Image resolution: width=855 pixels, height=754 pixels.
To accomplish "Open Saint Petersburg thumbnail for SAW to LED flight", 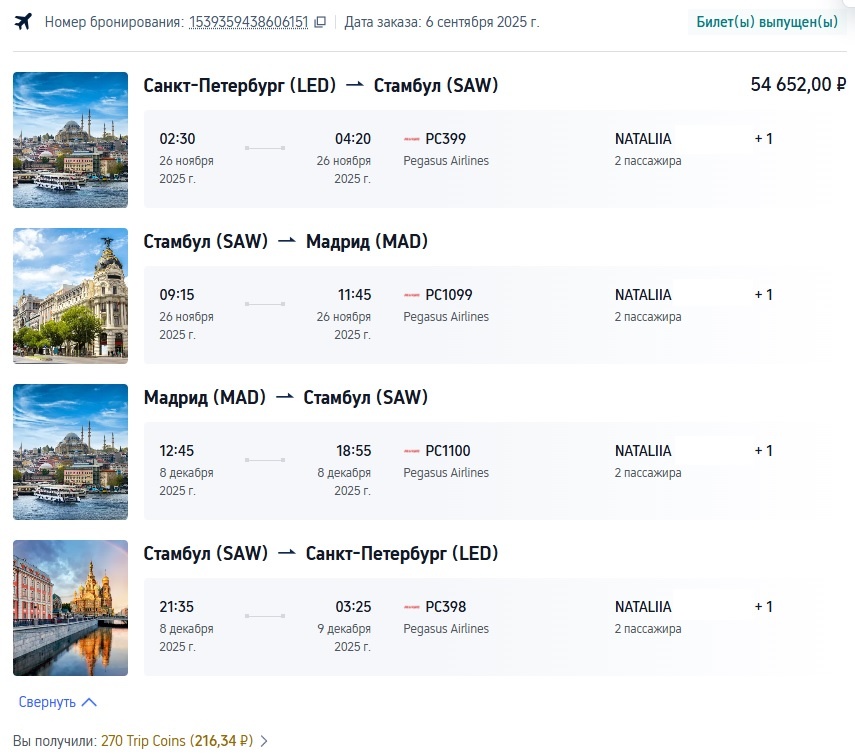I will click(70, 608).
